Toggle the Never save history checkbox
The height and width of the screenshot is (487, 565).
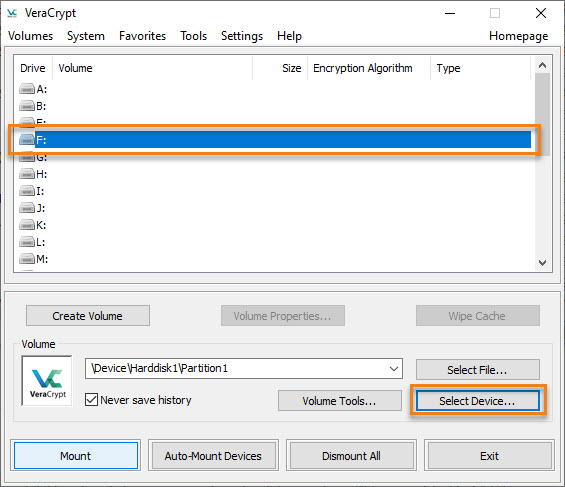pos(91,400)
